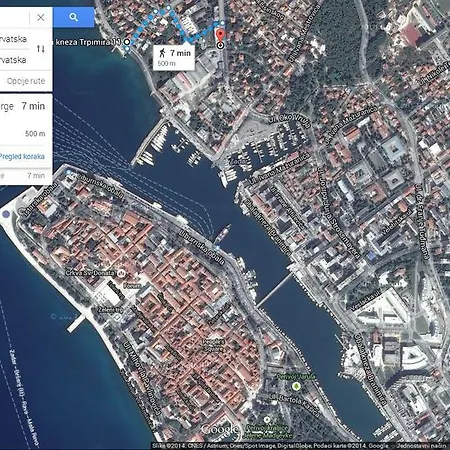Viewport: 450px width, 450px height.
Task: Click the blue ferry marker on Liburnska obala
Action: (x=218, y=248)
